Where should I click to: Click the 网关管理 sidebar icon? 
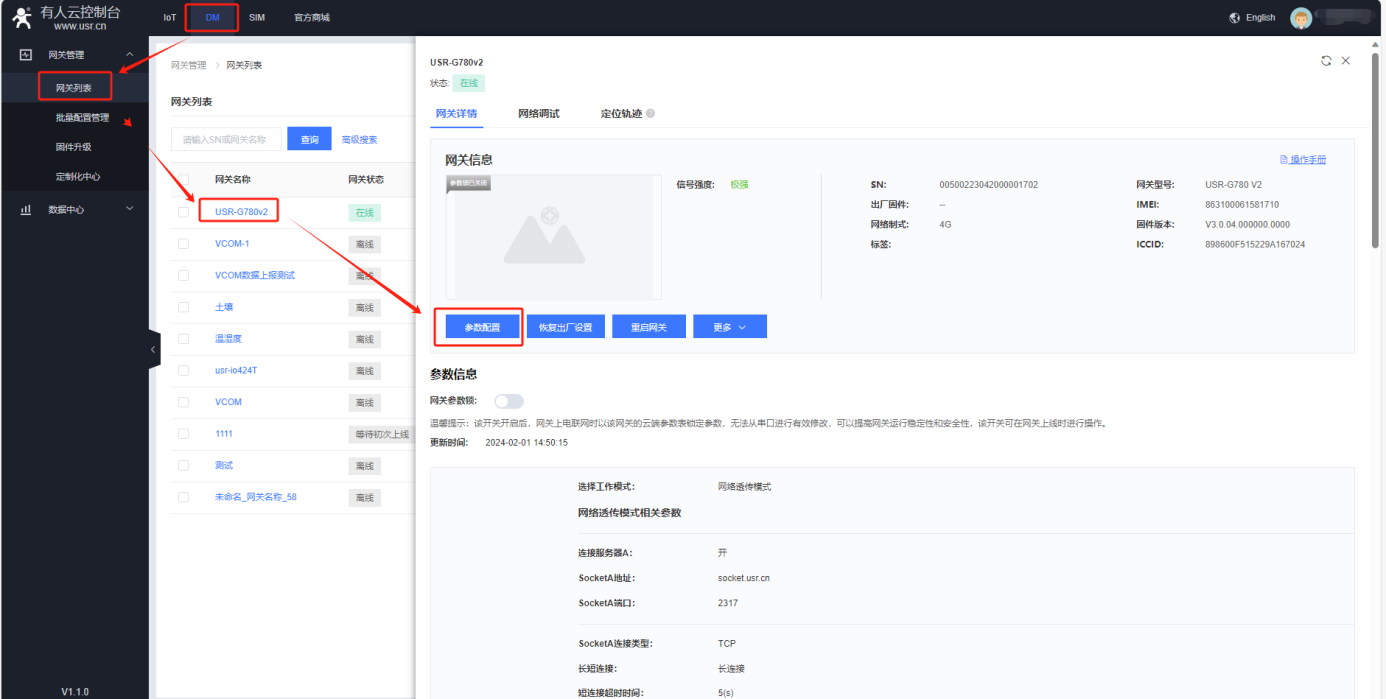click(26, 55)
